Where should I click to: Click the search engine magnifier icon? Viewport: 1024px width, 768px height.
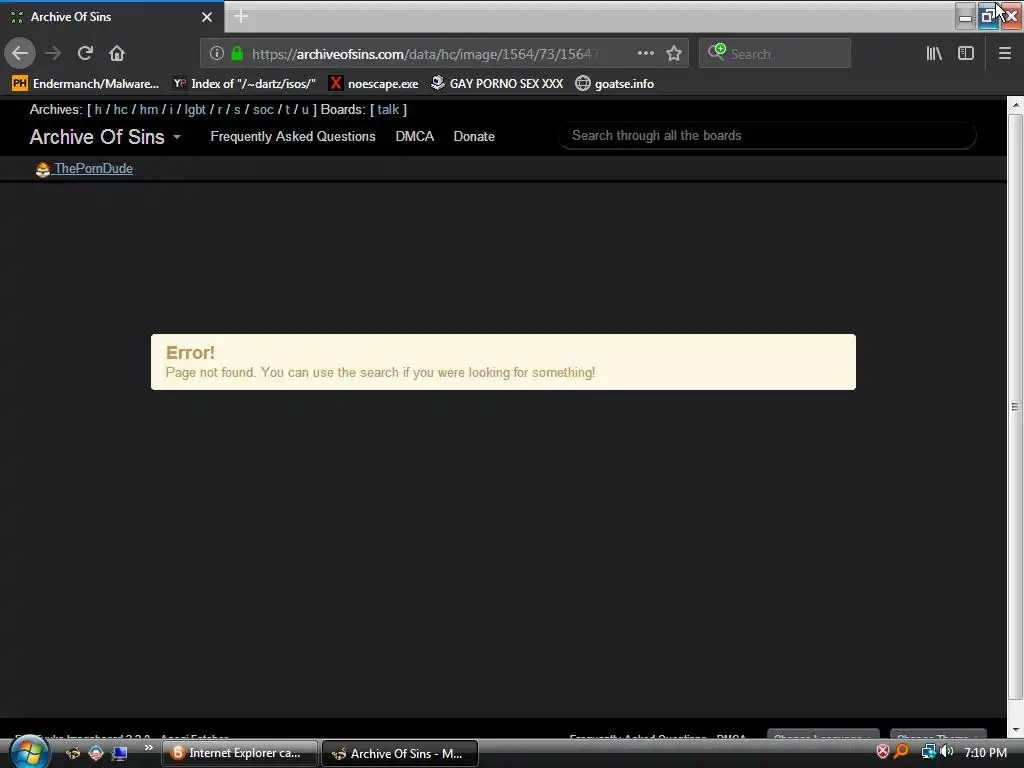click(716, 52)
